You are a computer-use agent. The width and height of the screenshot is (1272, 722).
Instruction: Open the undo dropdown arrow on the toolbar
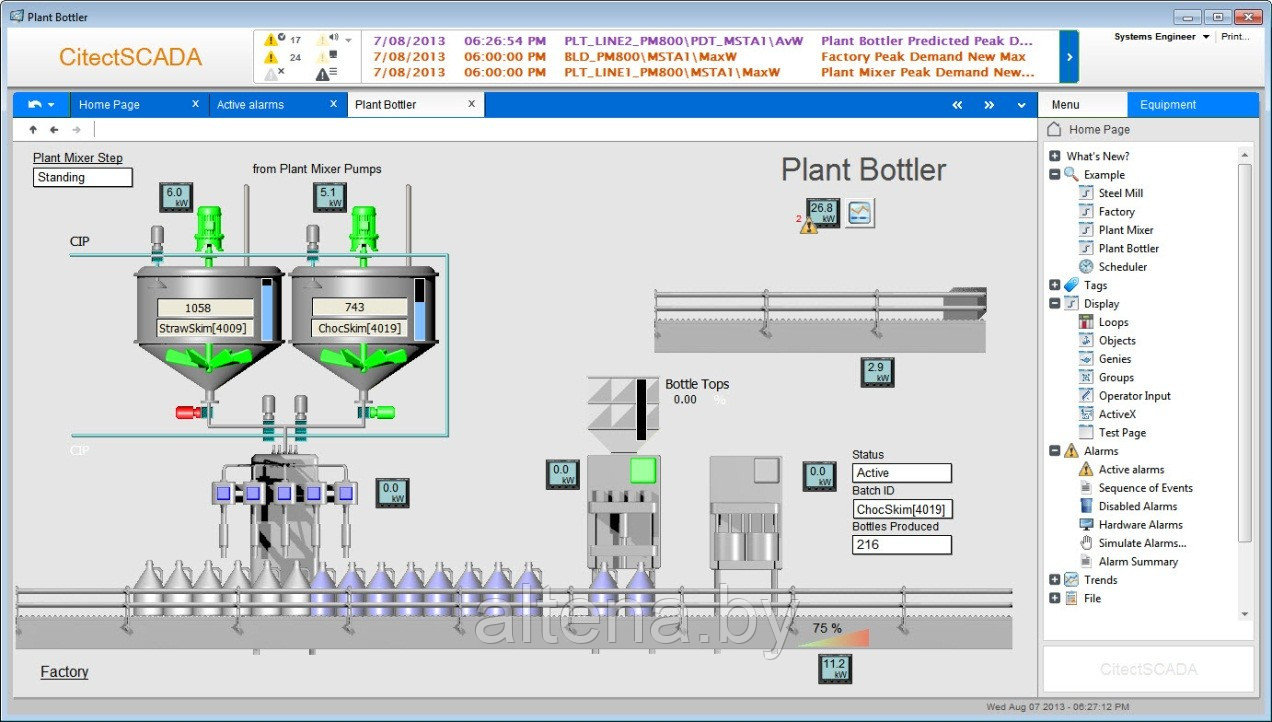tap(52, 104)
